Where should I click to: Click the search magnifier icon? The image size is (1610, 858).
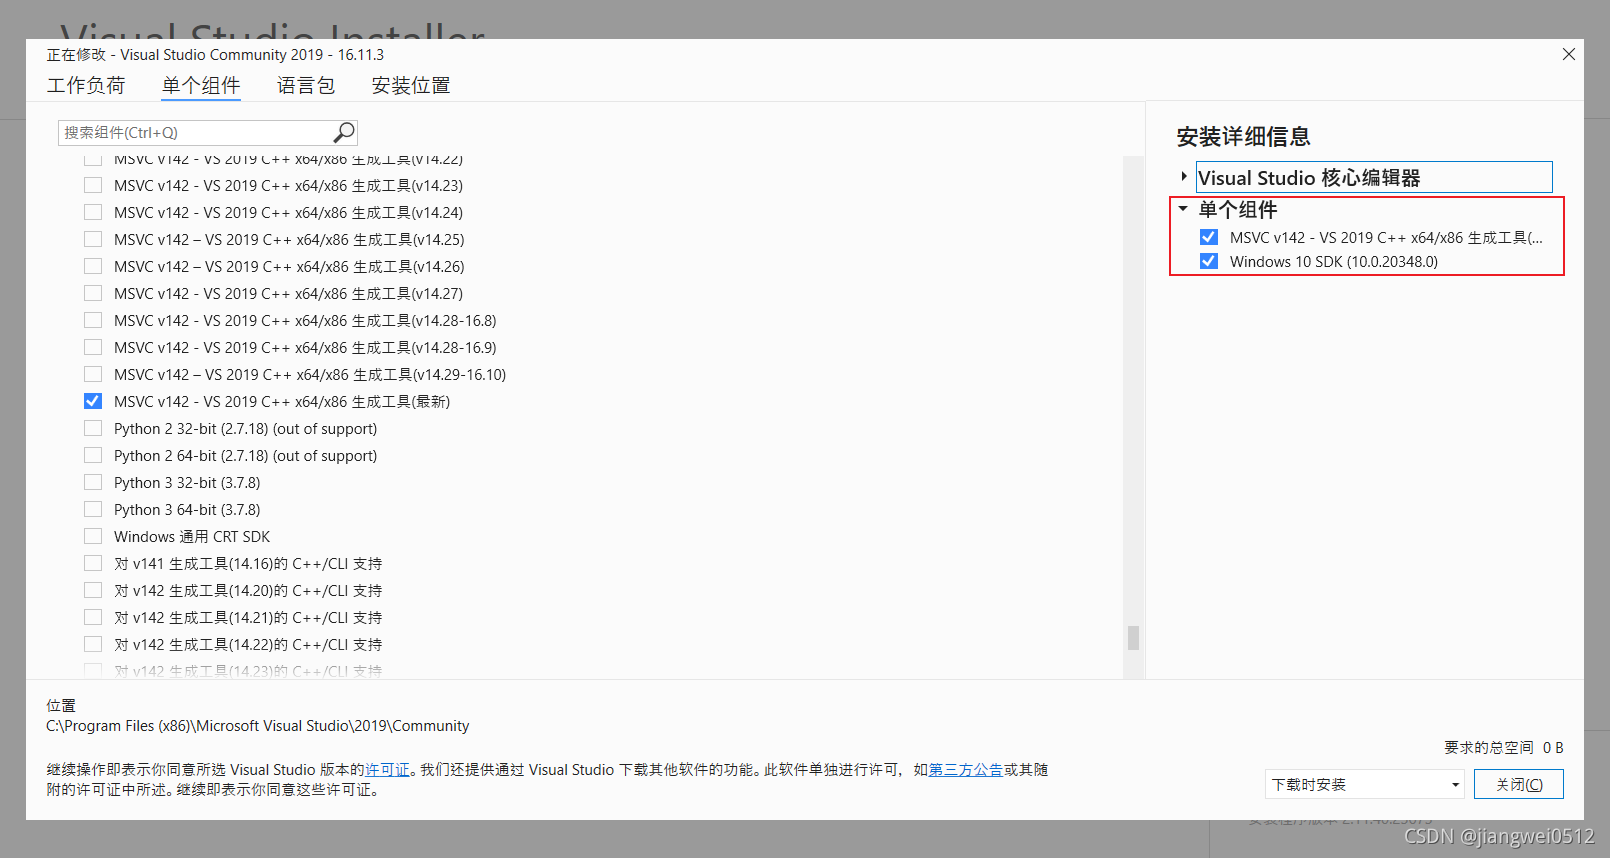tap(343, 132)
